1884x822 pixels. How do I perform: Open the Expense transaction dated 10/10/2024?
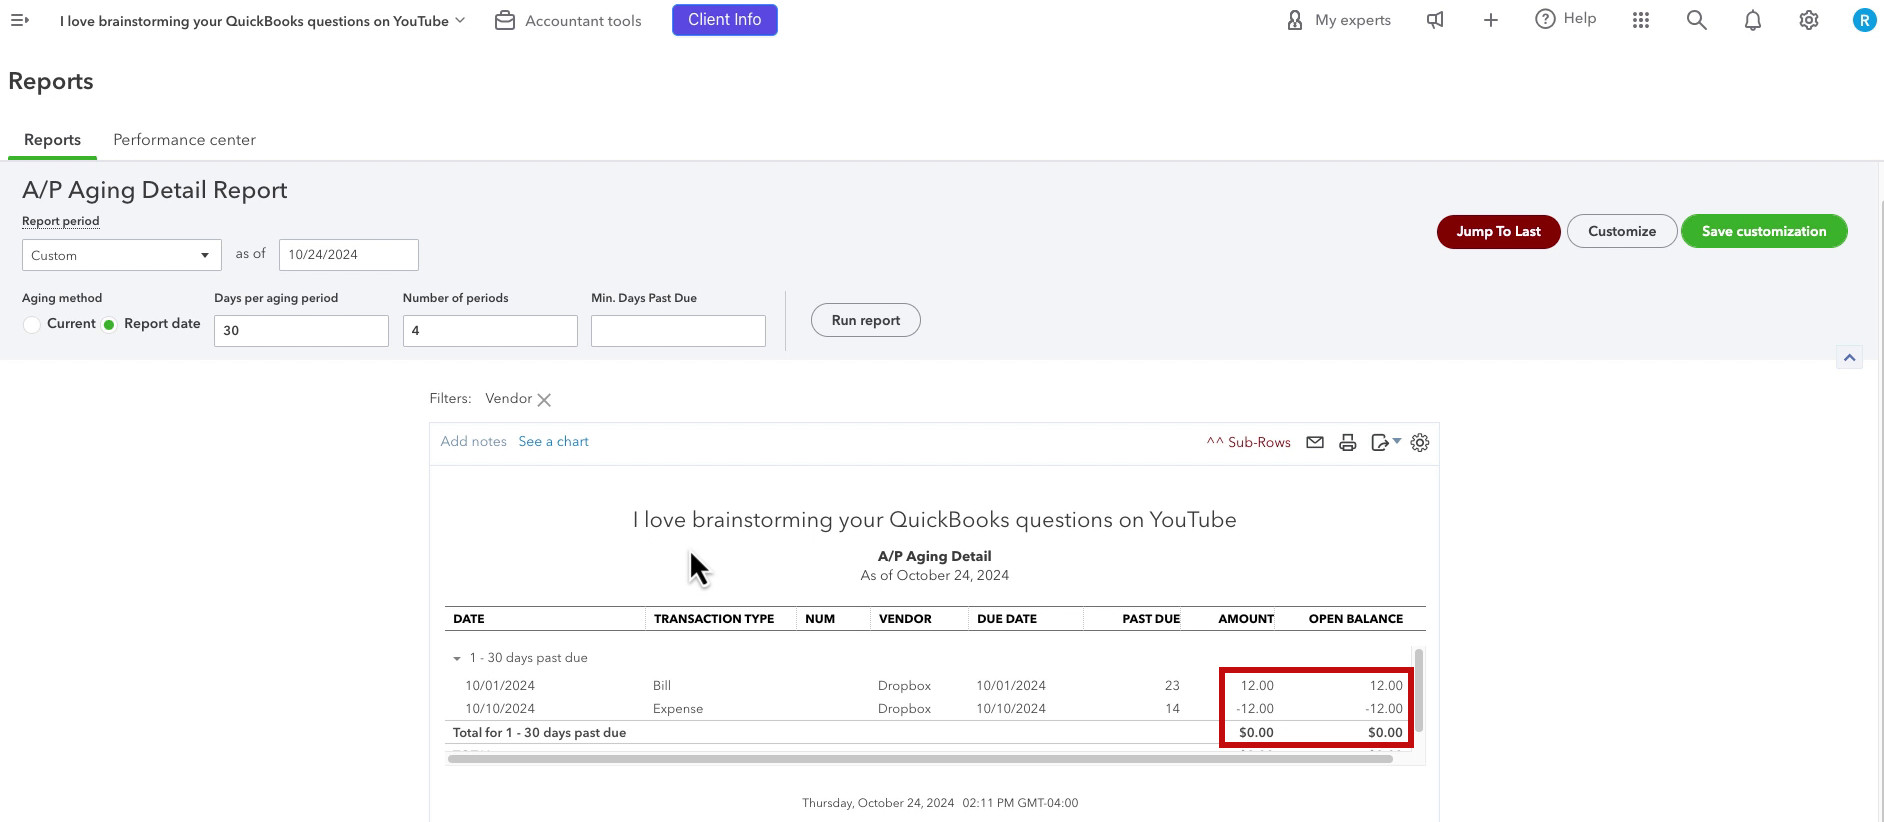678,709
